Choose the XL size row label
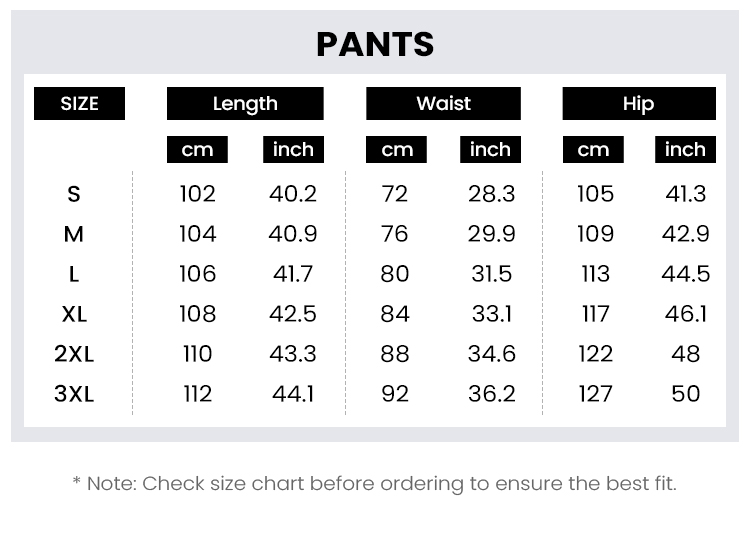 [74, 314]
